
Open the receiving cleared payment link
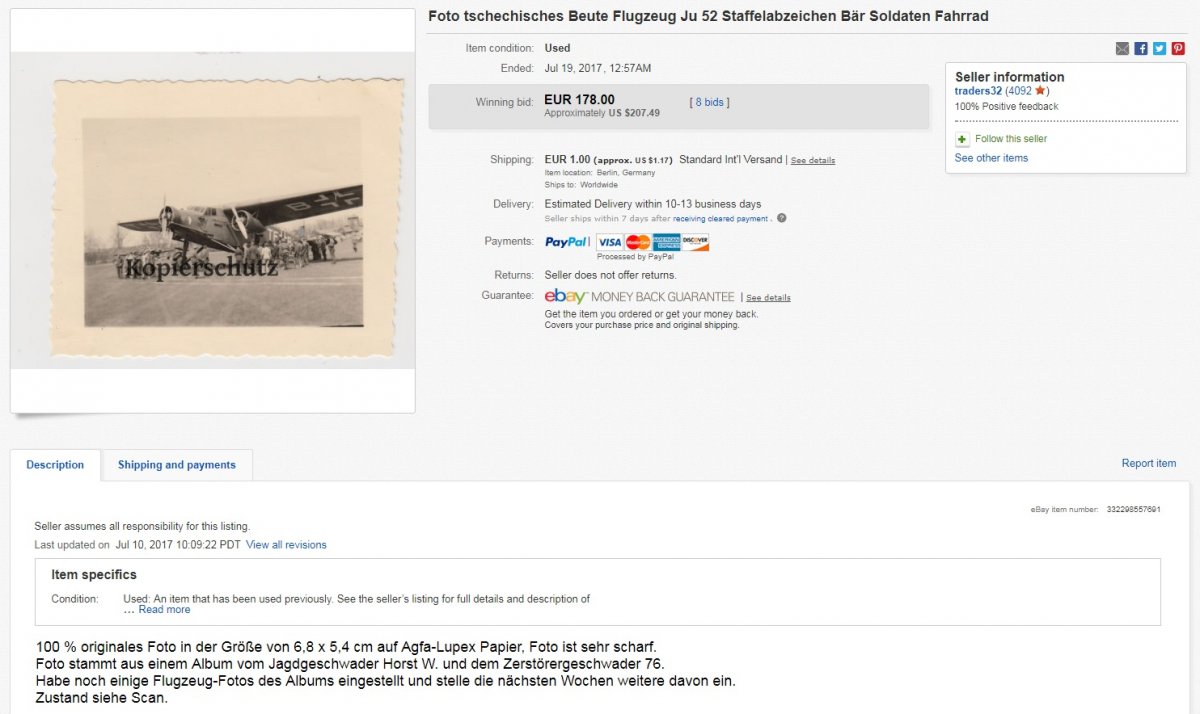point(720,218)
